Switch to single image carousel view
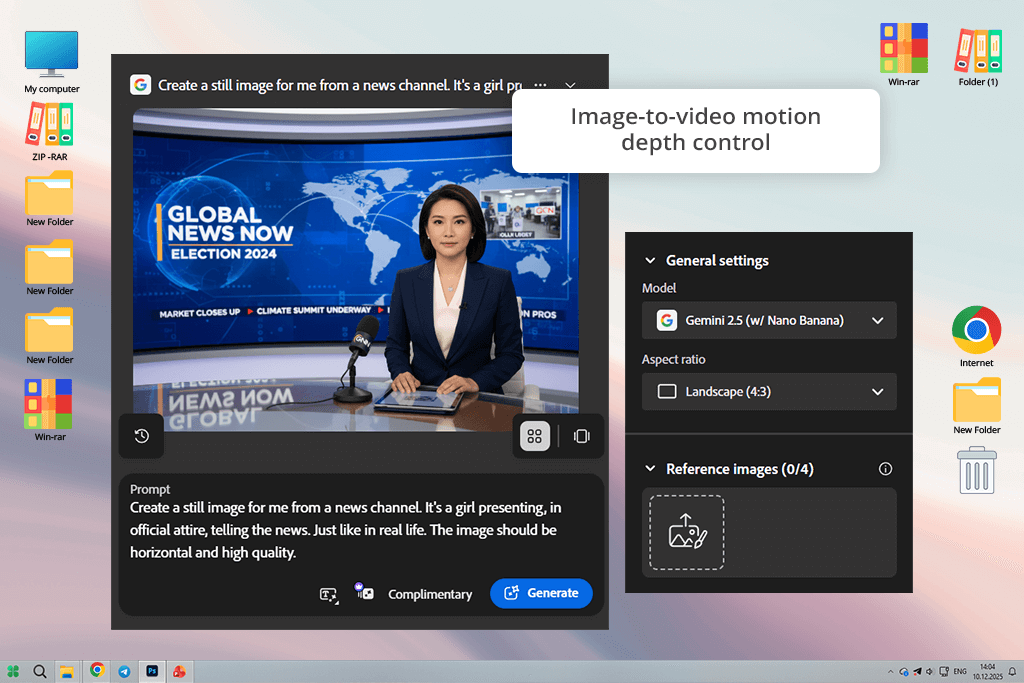 click(582, 436)
